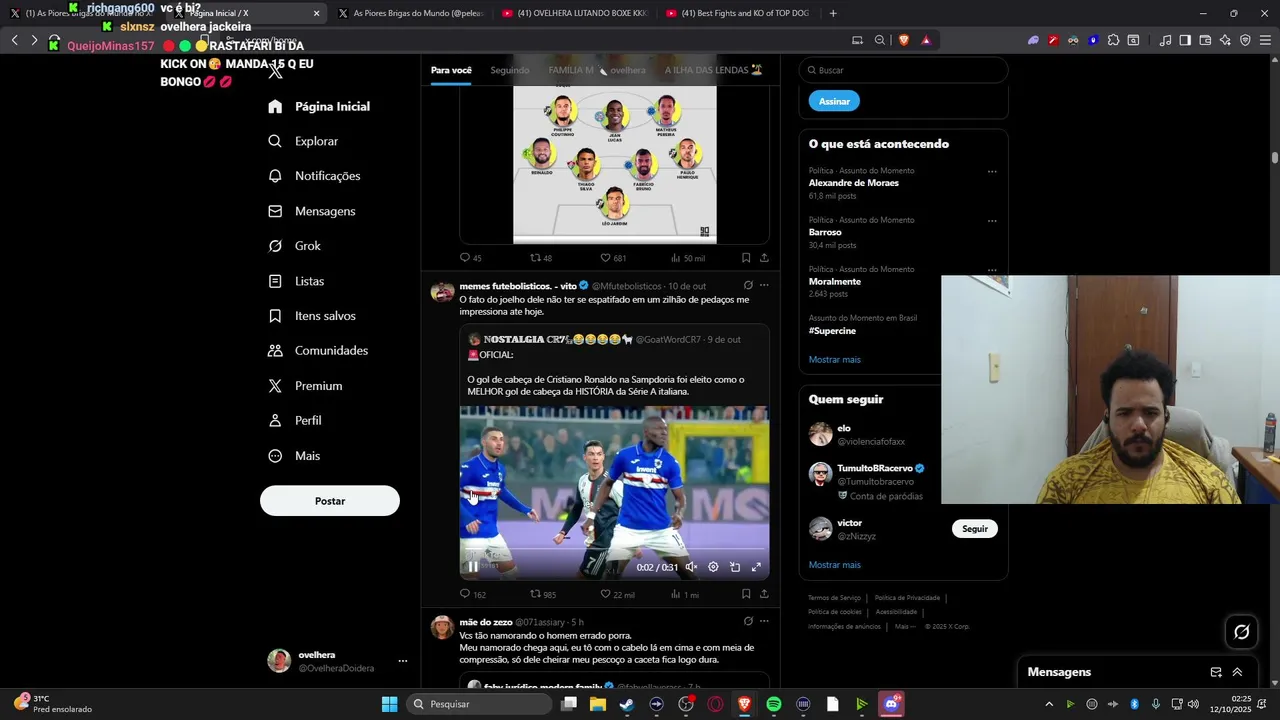Focus the Buscar search field

(x=903, y=70)
